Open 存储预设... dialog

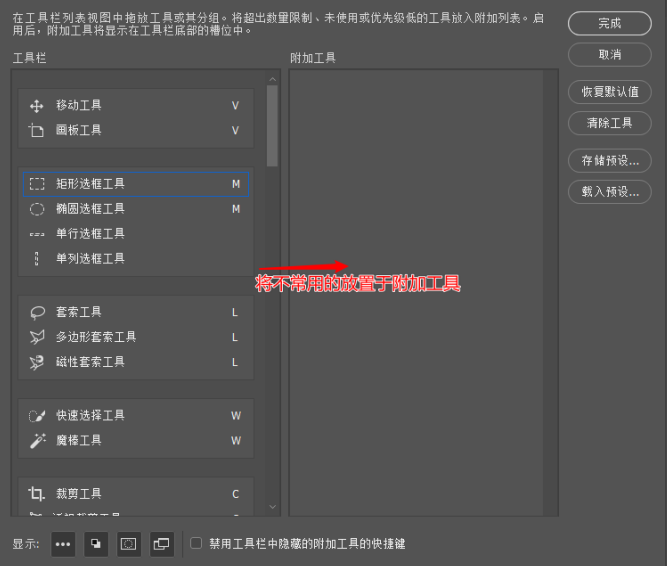pyautogui.click(x=610, y=161)
